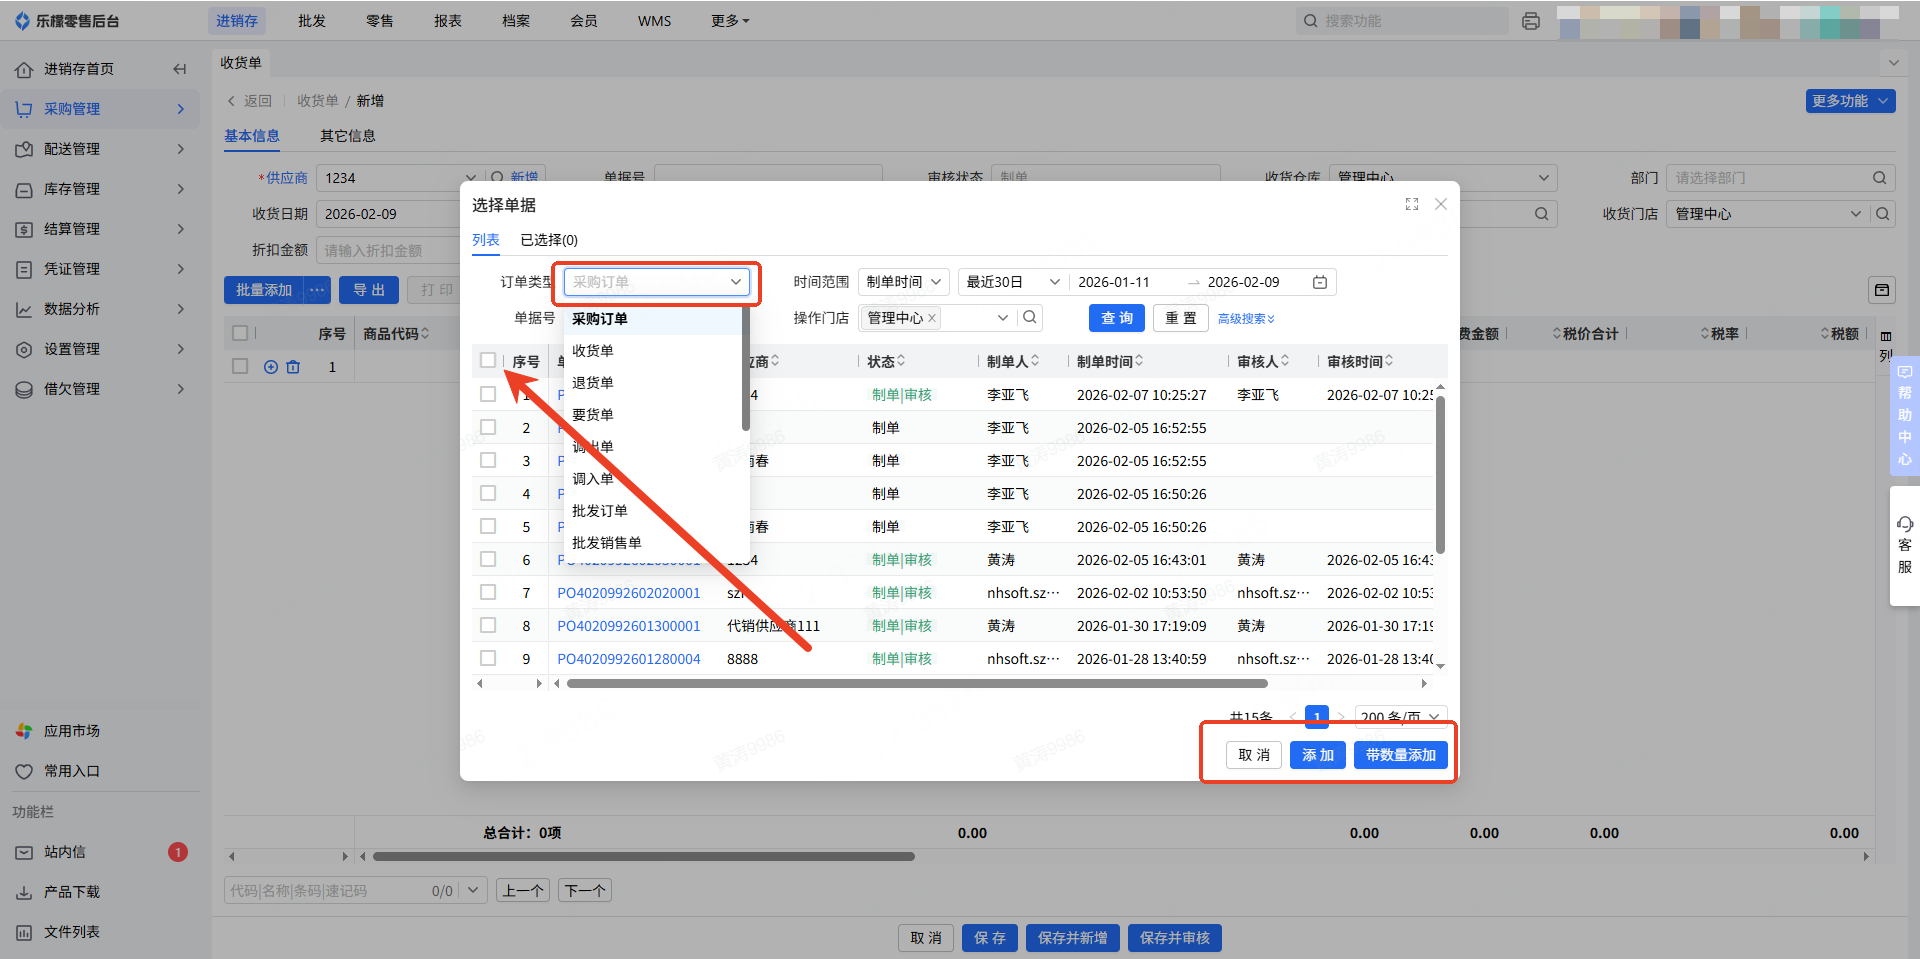Open 文件列表 in the sidebar
The width and height of the screenshot is (1920, 959).
coord(72,932)
